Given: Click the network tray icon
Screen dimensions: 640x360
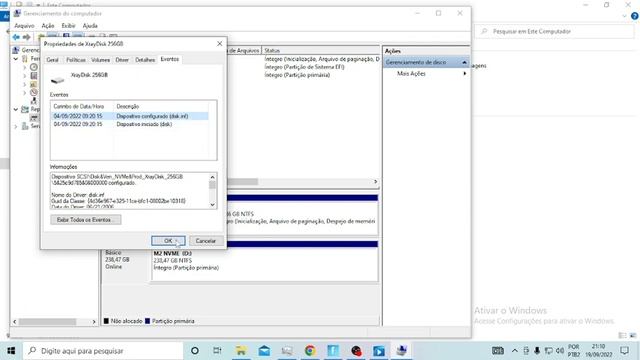Looking at the screenshot, I should pos(549,351).
